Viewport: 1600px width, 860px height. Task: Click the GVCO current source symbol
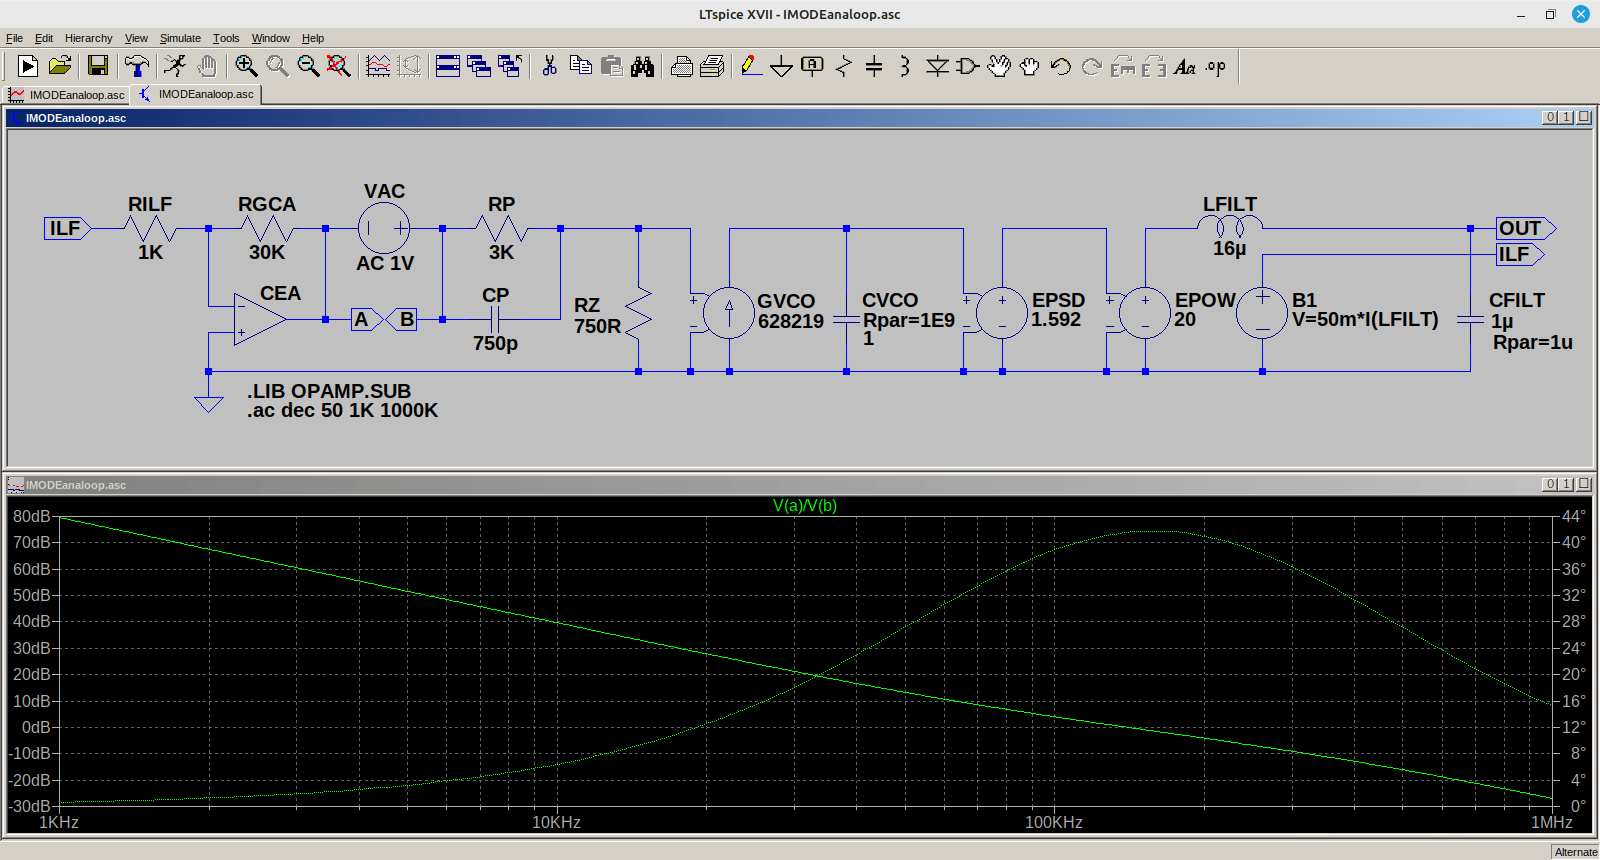(x=729, y=313)
